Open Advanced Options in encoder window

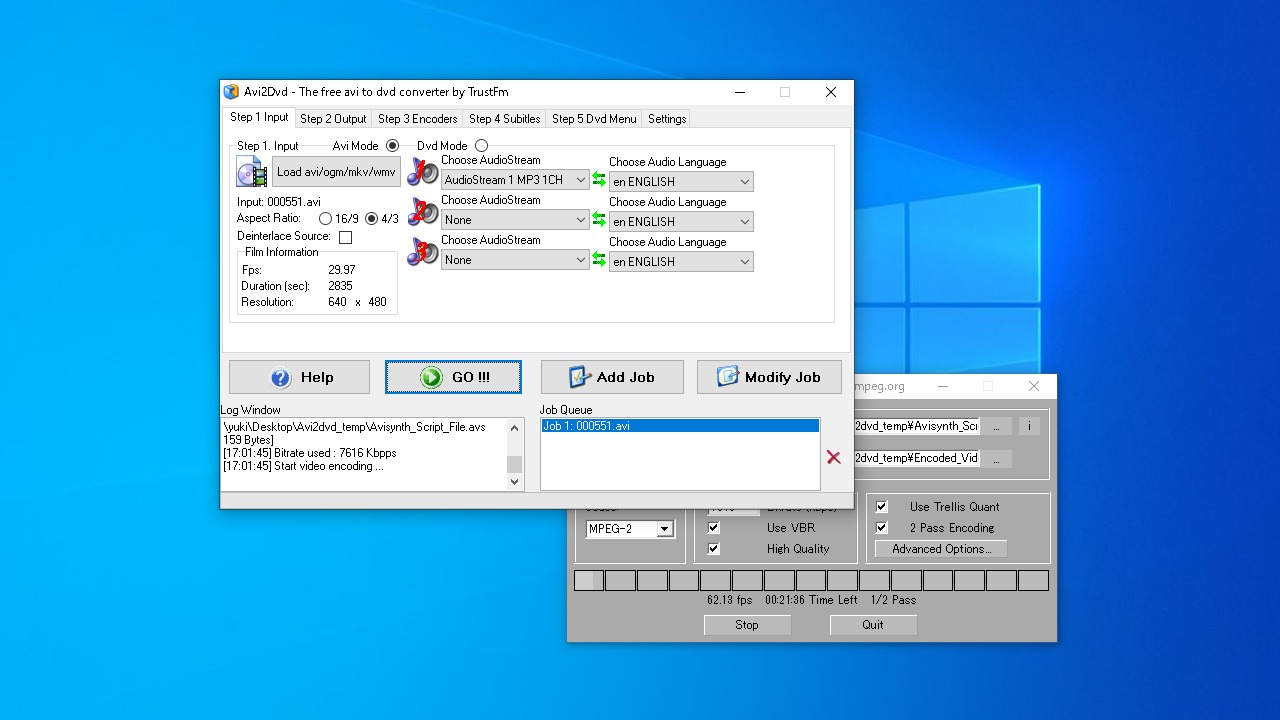[941, 549]
